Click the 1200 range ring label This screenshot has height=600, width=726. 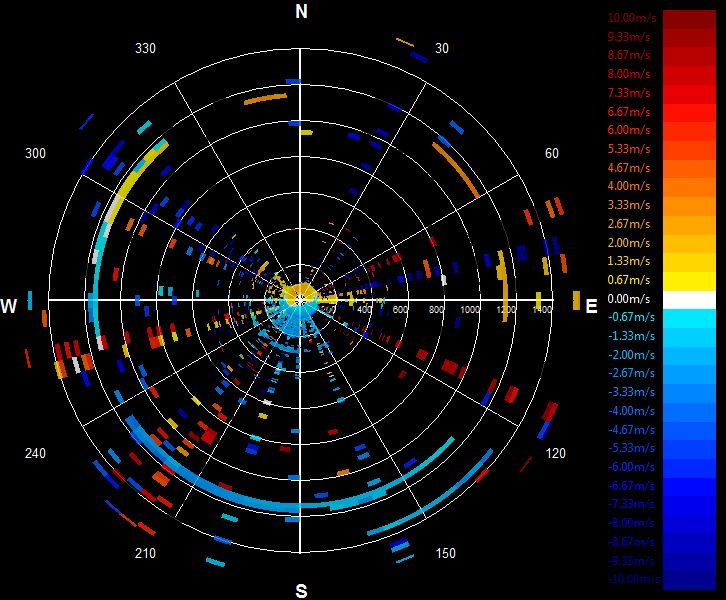(506, 309)
